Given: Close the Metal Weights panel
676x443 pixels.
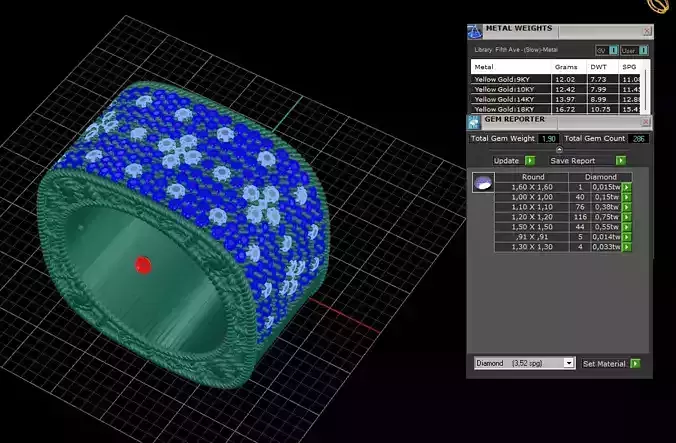Looking at the screenshot, I should [x=647, y=31].
